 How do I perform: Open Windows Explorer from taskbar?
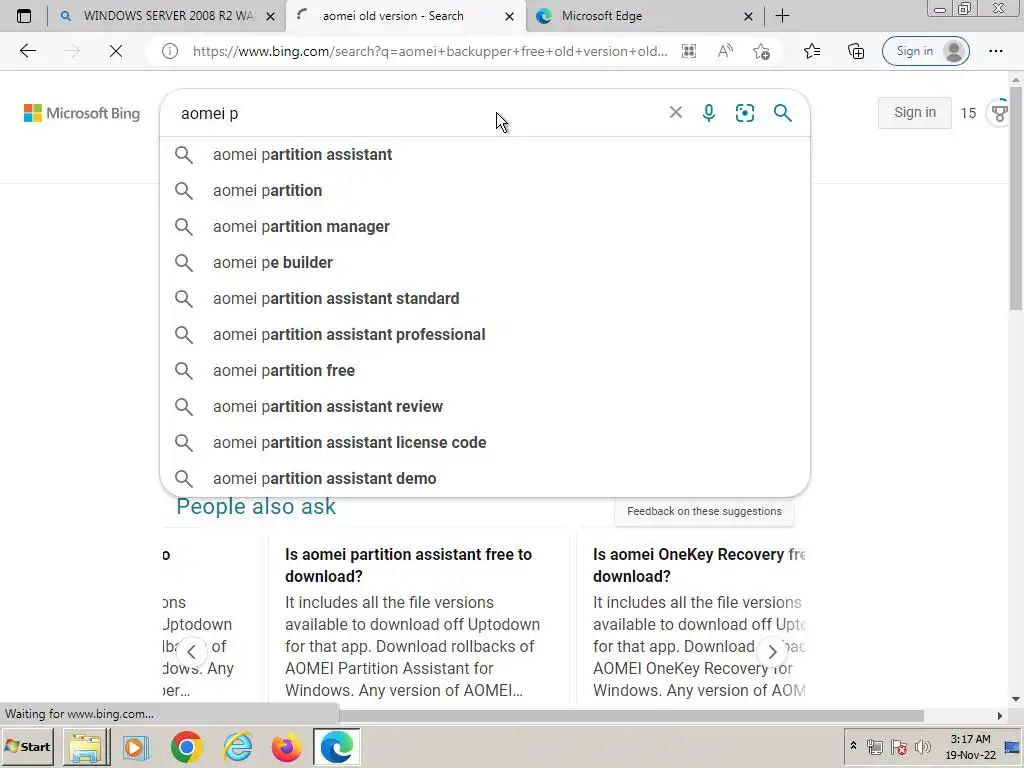(x=86, y=747)
